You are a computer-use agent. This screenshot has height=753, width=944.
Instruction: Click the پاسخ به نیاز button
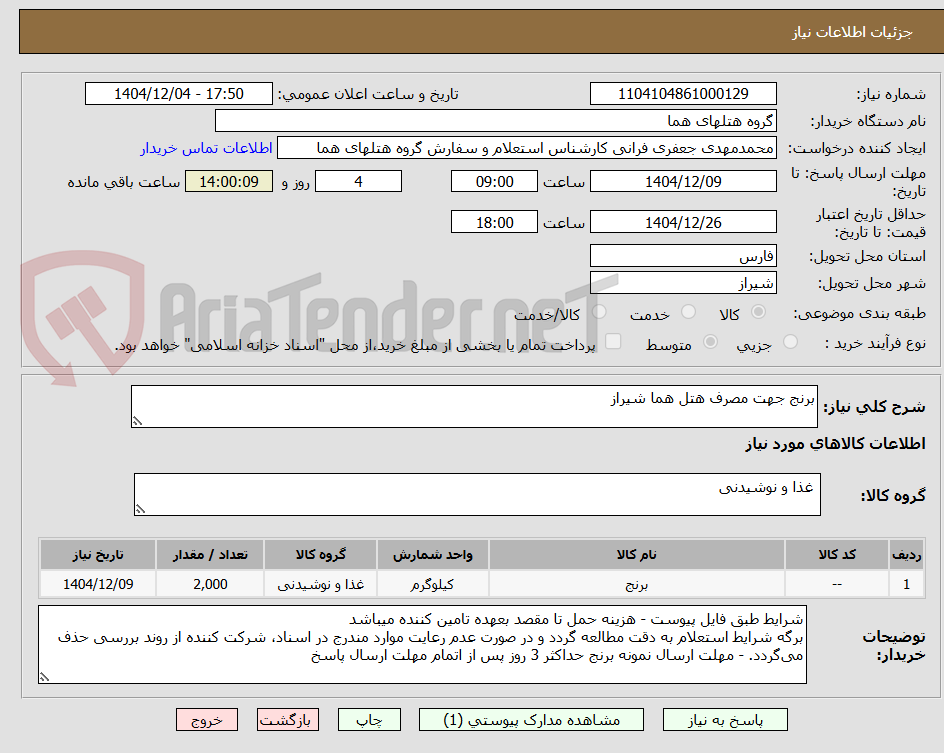pyautogui.click(x=725, y=720)
